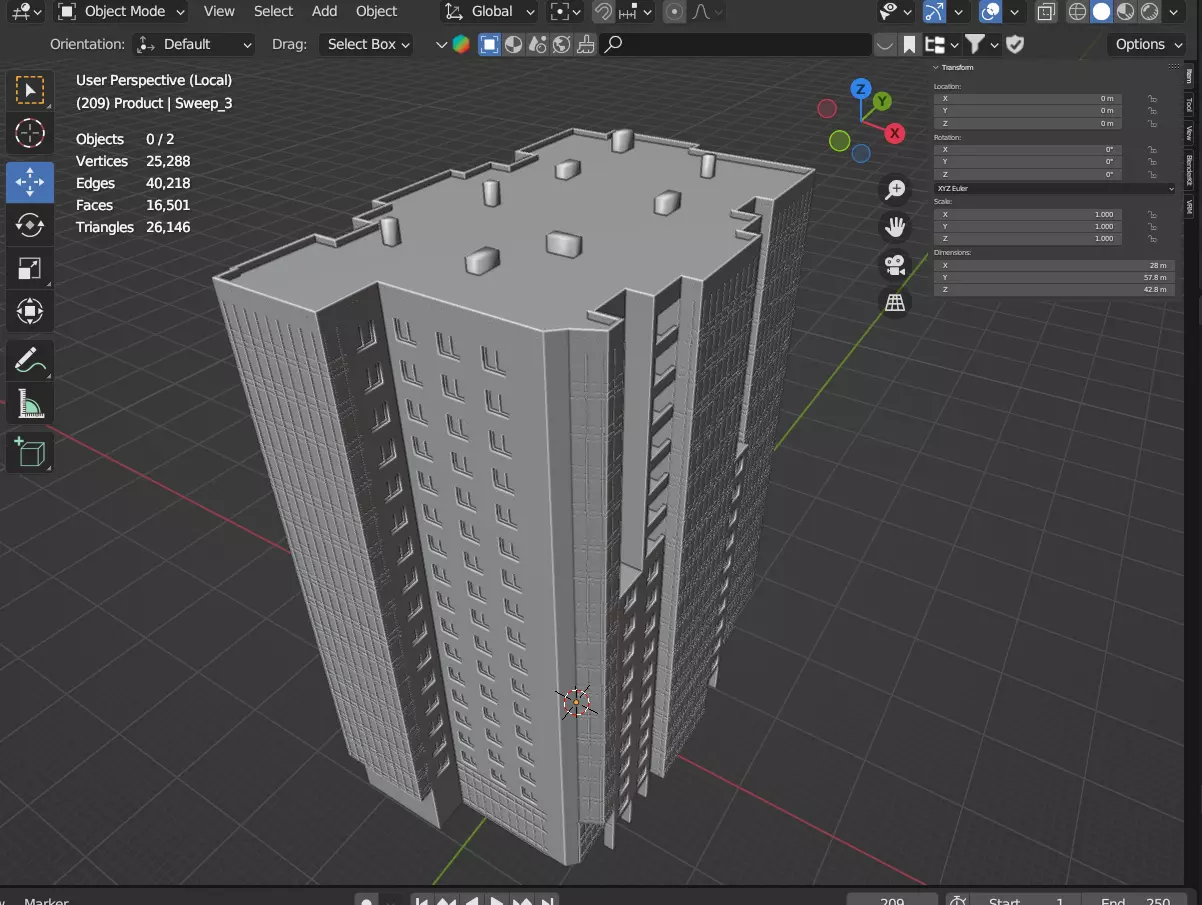The height and width of the screenshot is (905, 1202).
Task: Switch to the View sidebar tab
Action: click(x=1190, y=132)
